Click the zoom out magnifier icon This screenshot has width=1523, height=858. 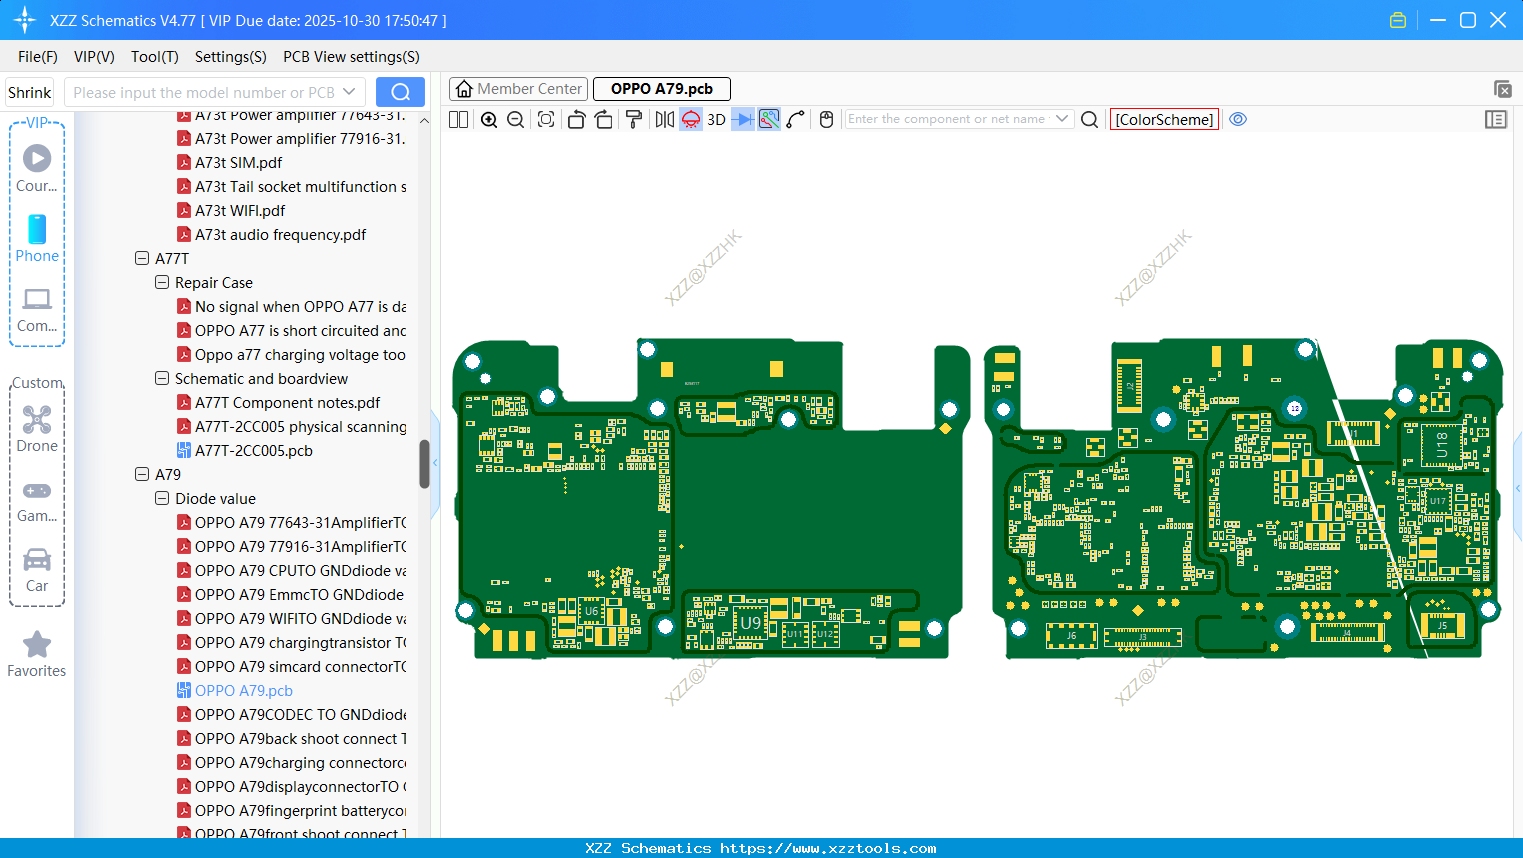click(x=516, y=120)
